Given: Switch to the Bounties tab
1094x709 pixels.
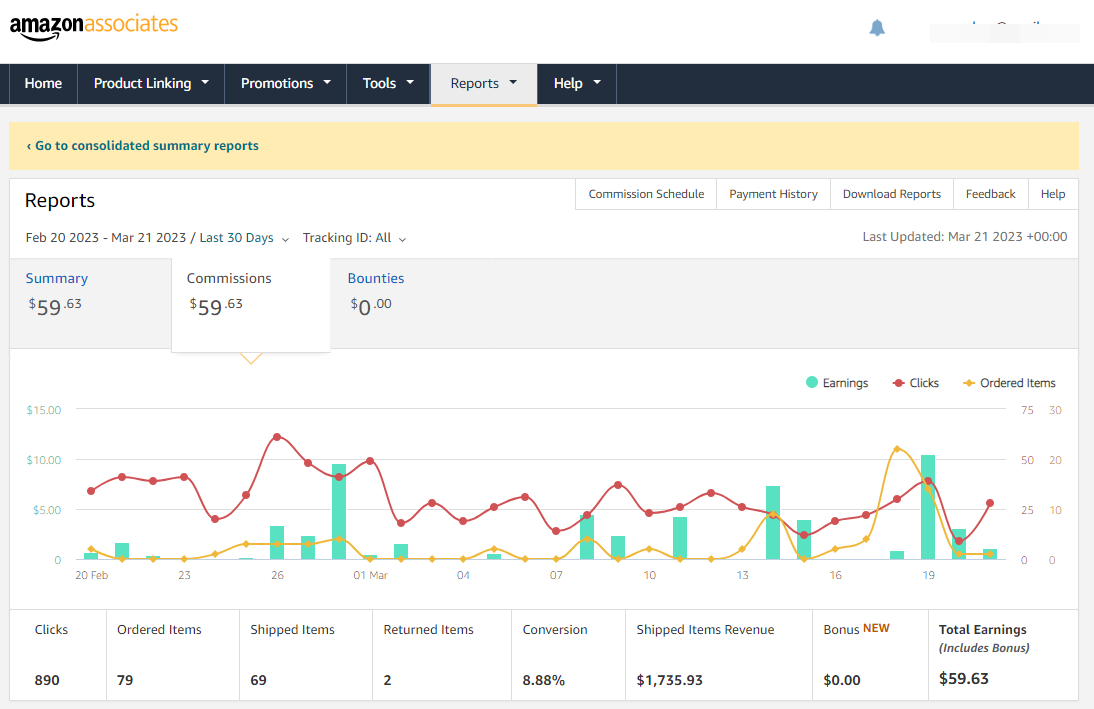Looking at the screenshot, I should 376,278.
